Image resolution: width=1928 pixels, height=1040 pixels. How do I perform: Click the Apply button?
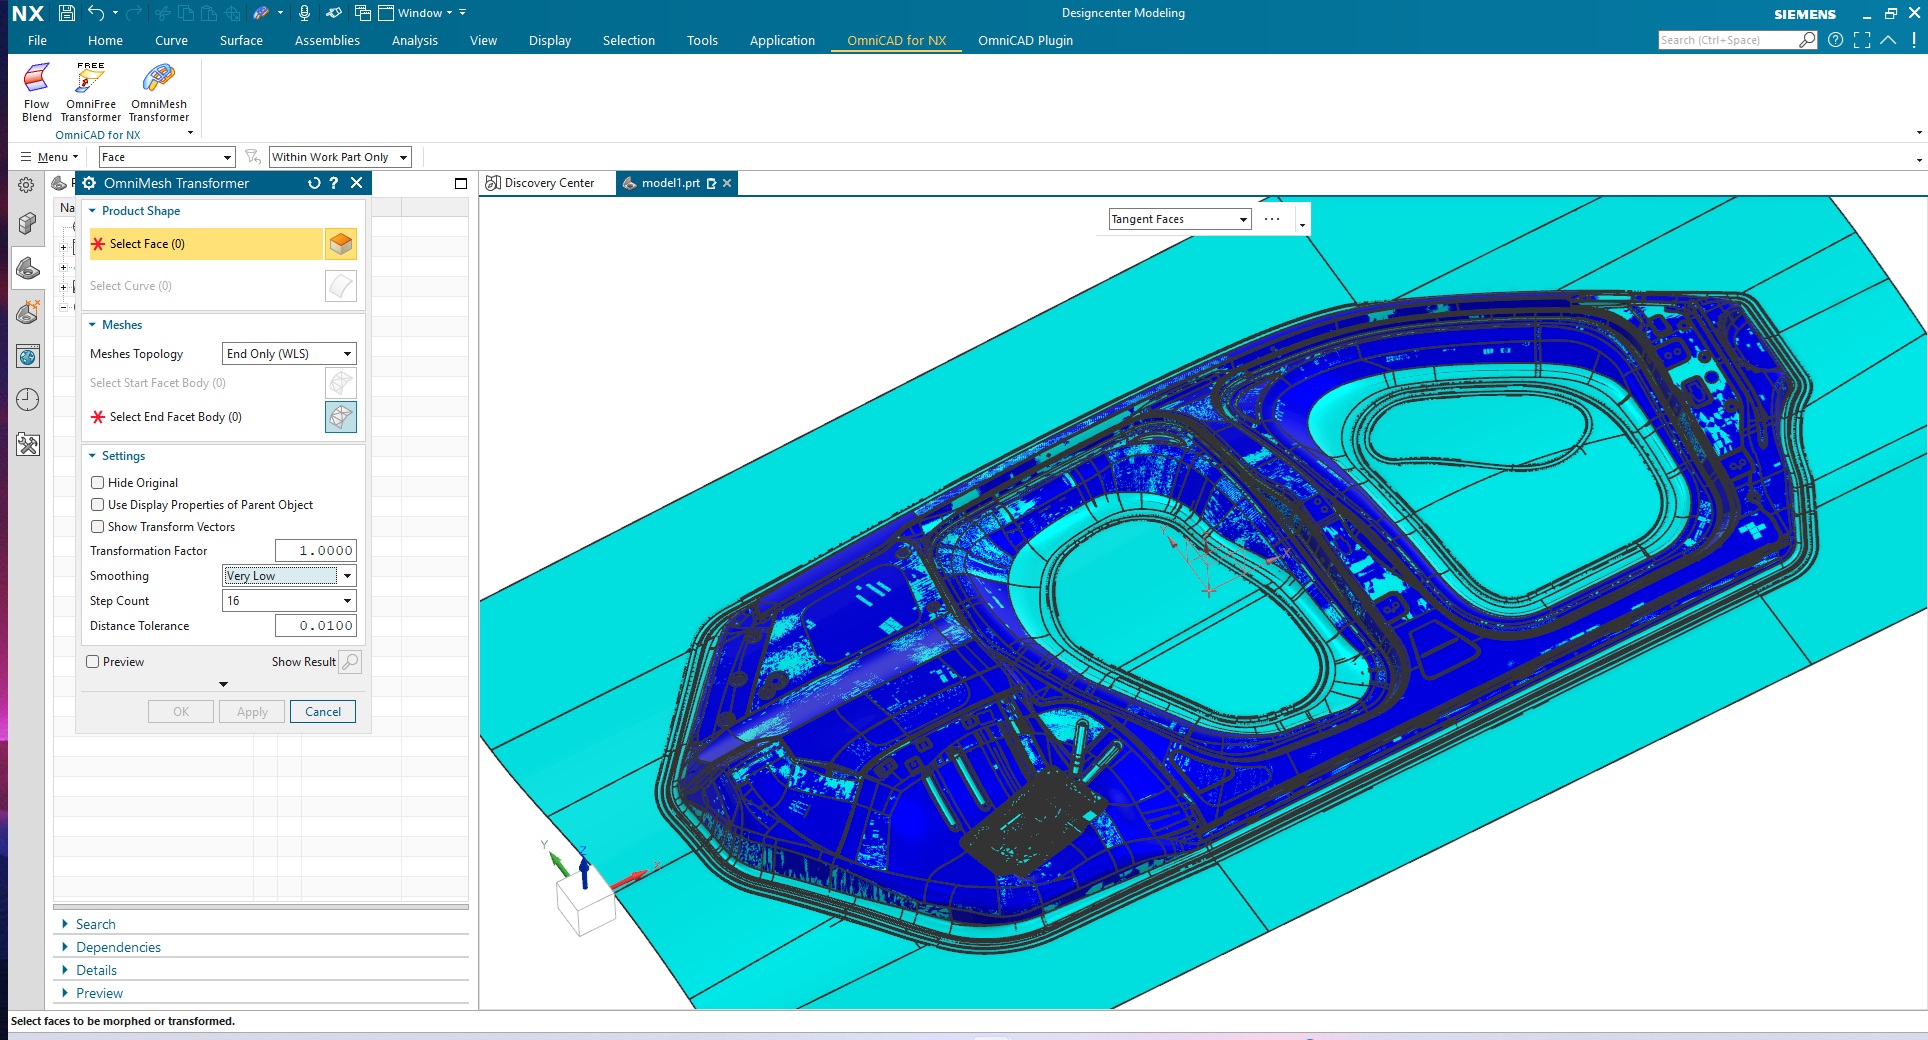click(x=251, y=711)
